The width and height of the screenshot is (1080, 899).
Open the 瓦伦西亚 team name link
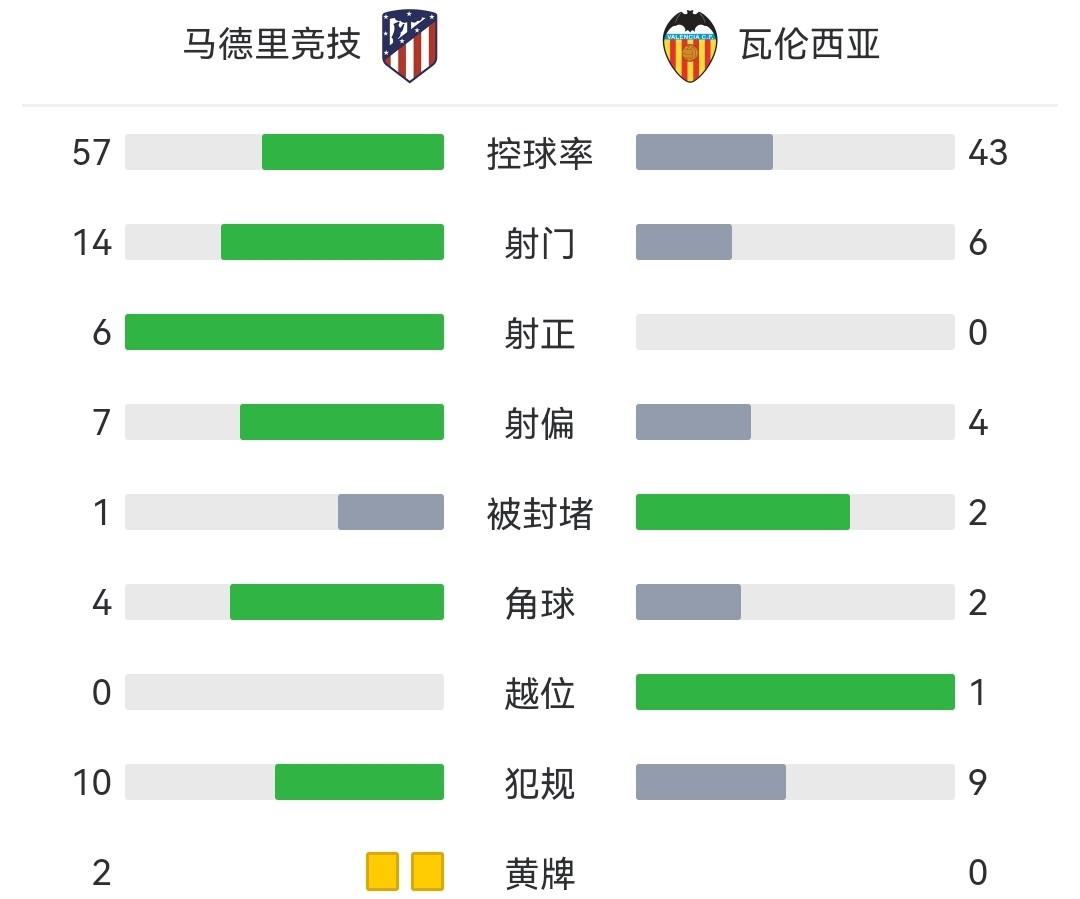pos(810,45)
